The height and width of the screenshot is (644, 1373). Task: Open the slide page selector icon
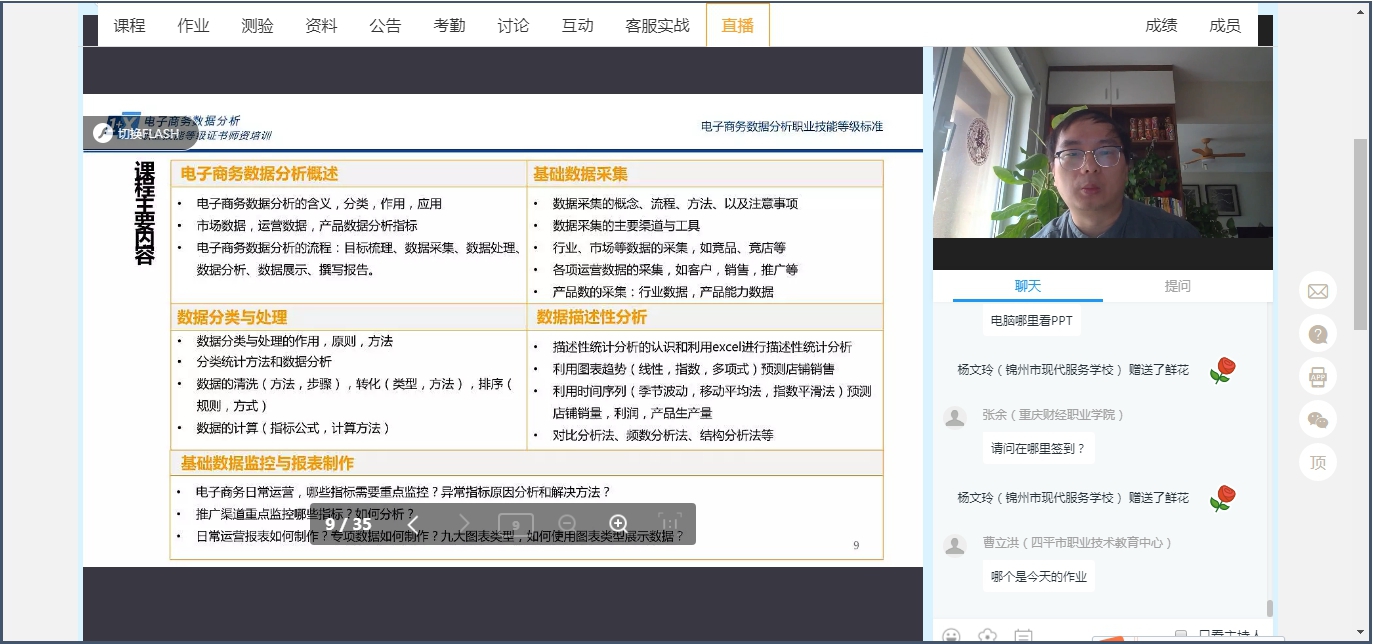click(x=516, y=524)
